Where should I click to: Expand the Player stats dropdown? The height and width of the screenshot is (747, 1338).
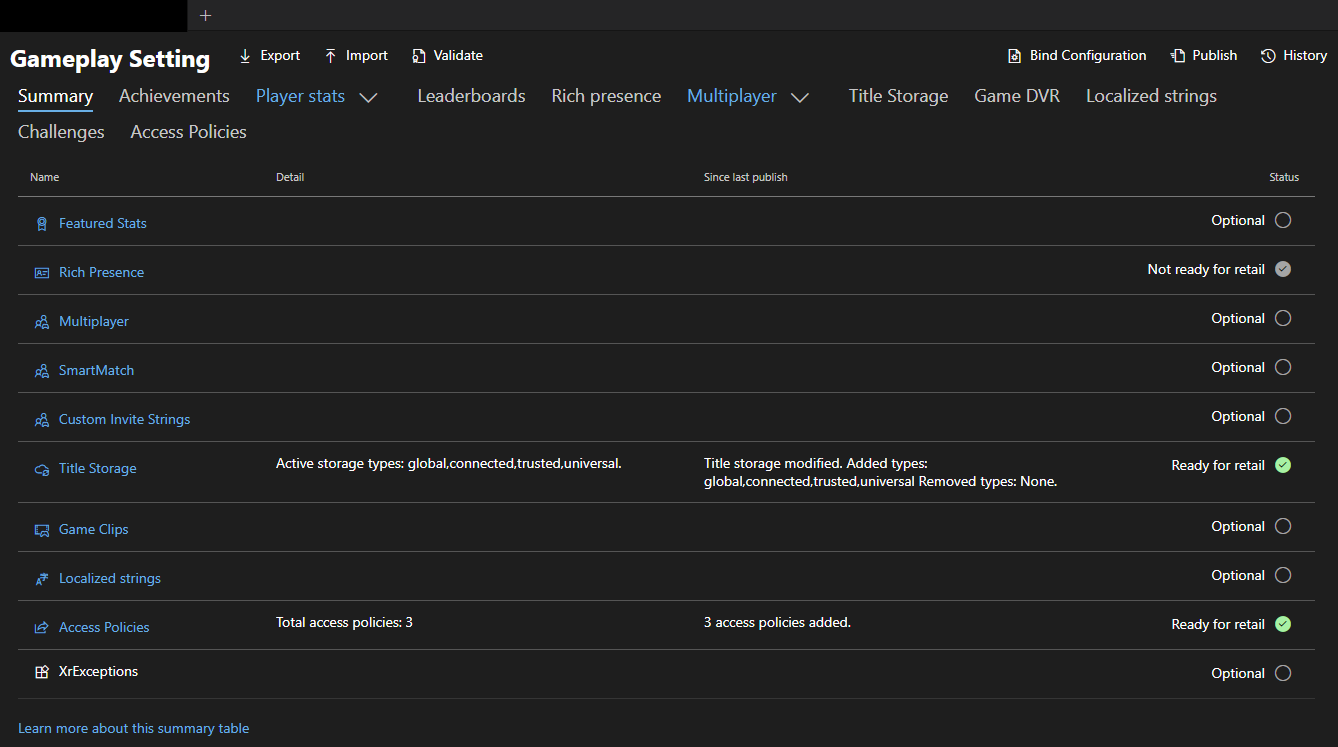[369, 97]
